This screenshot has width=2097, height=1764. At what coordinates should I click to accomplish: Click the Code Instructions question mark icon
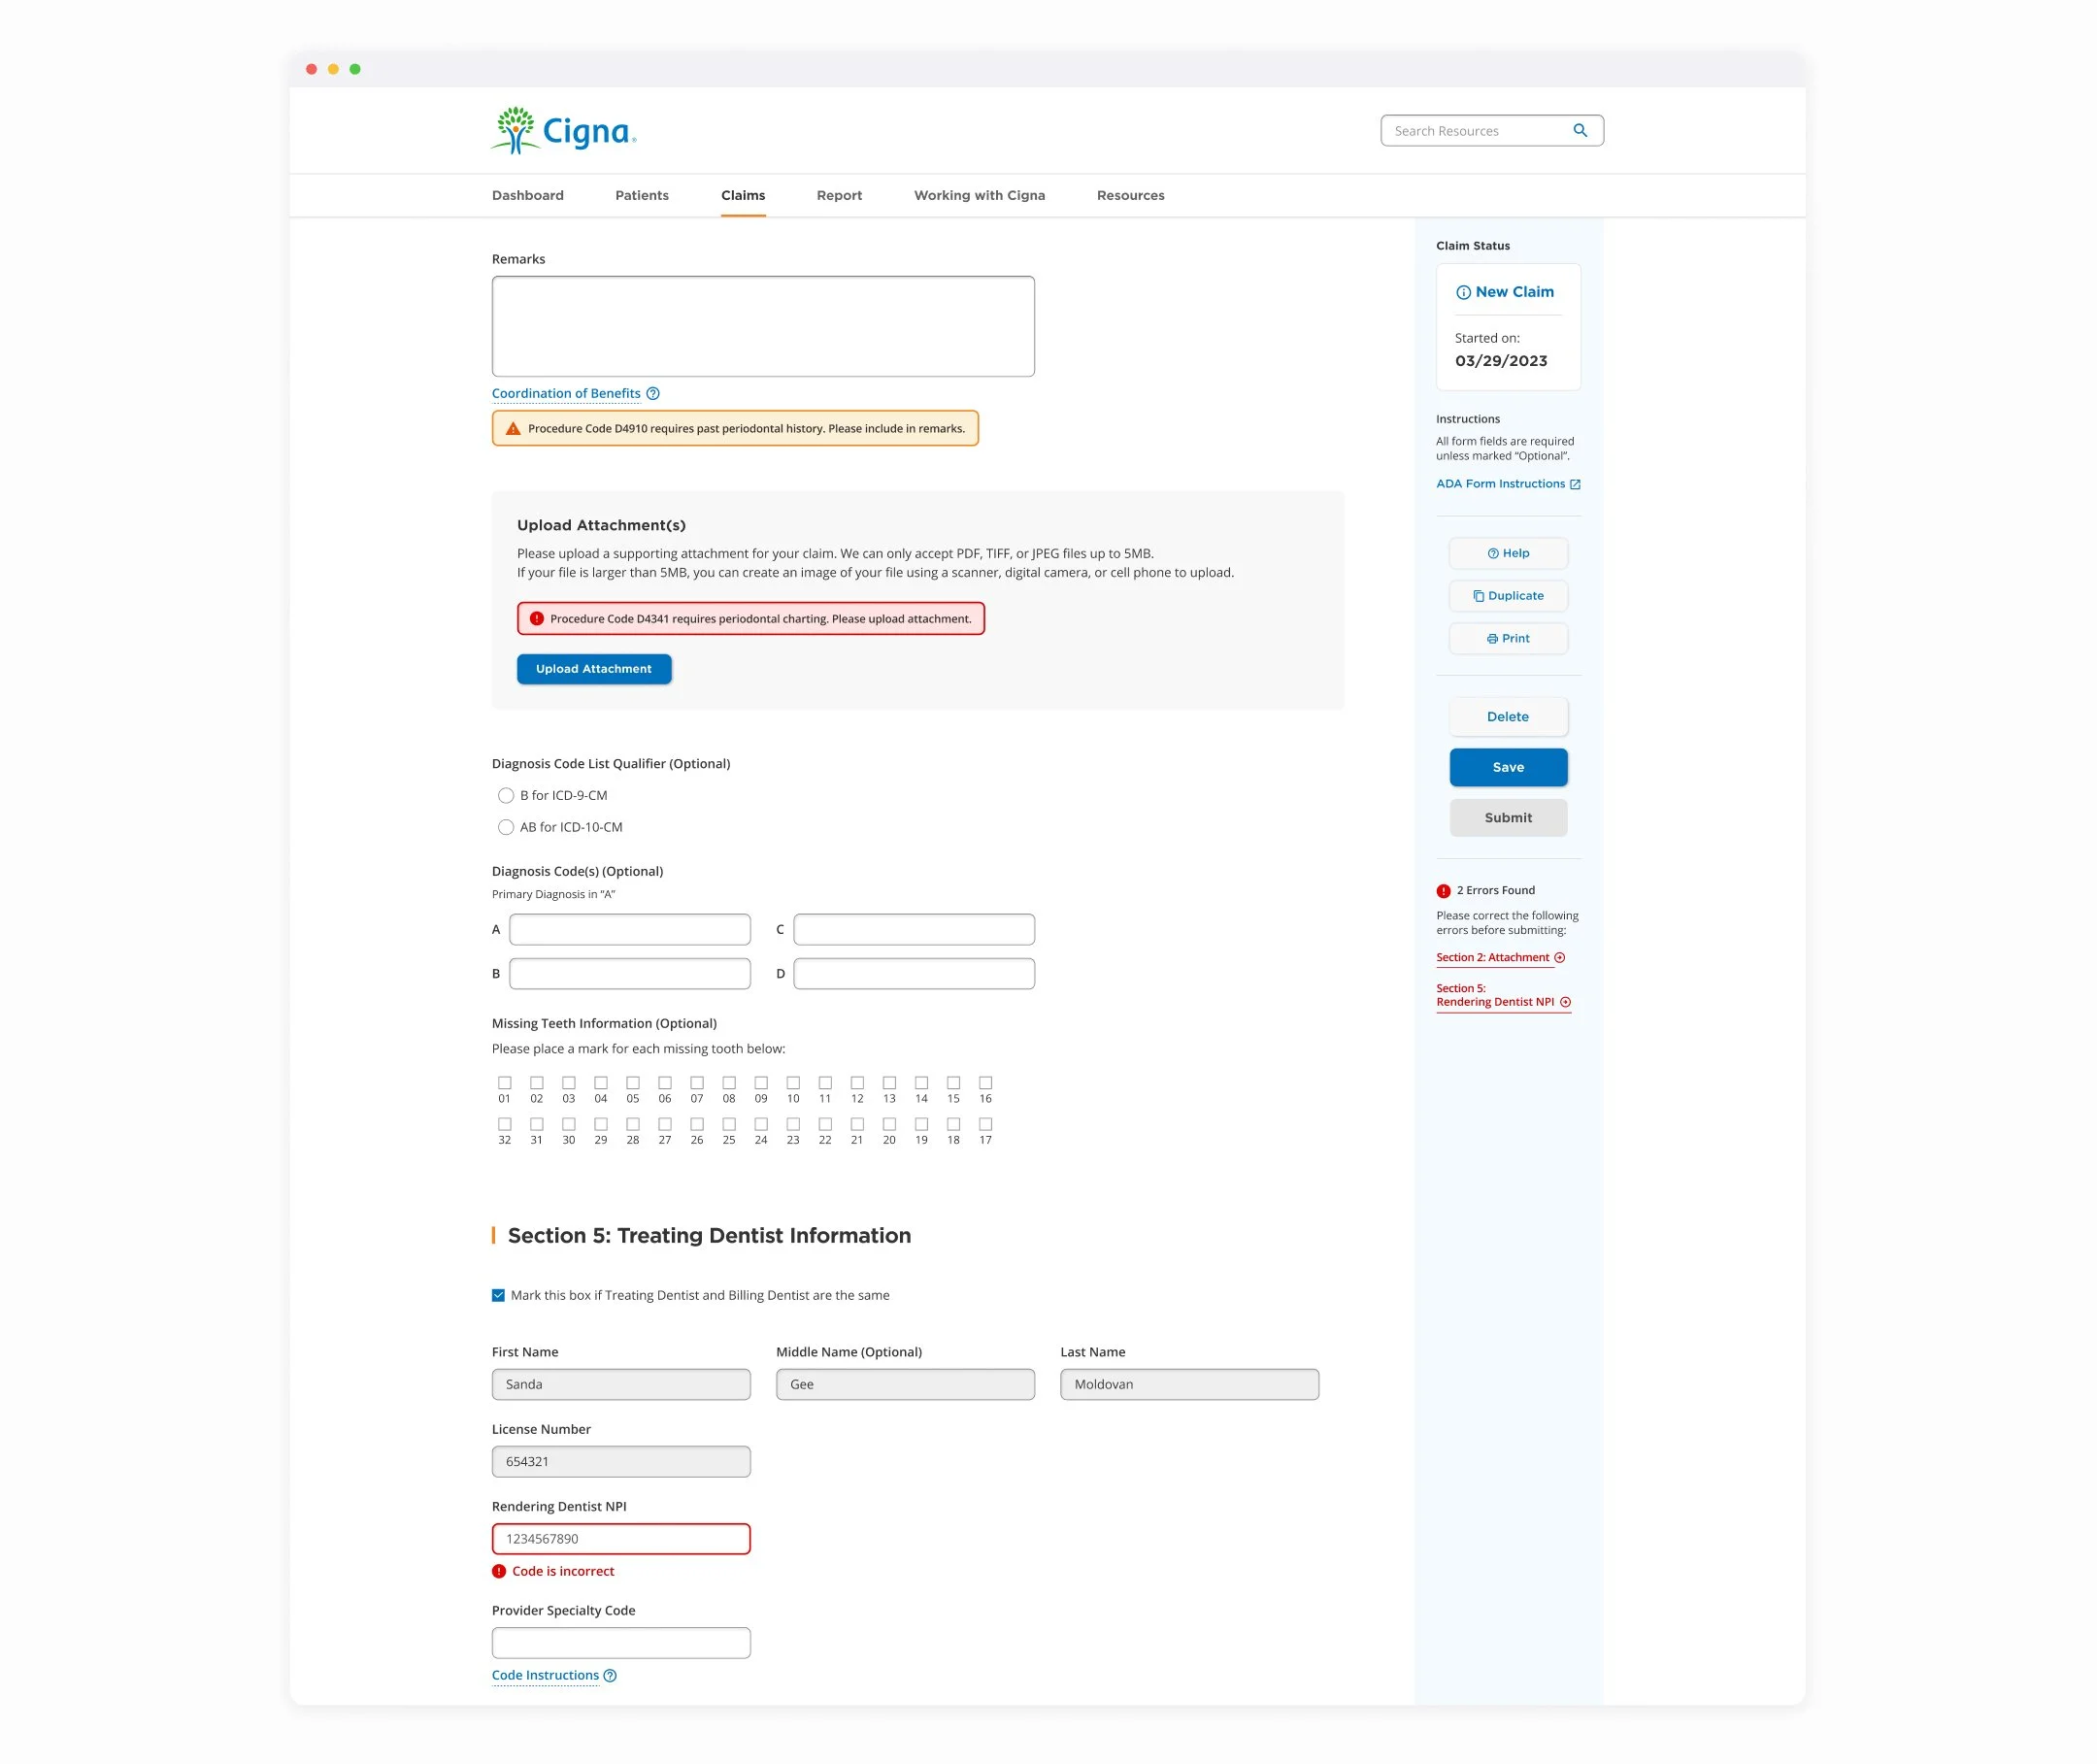point(610,1676)
